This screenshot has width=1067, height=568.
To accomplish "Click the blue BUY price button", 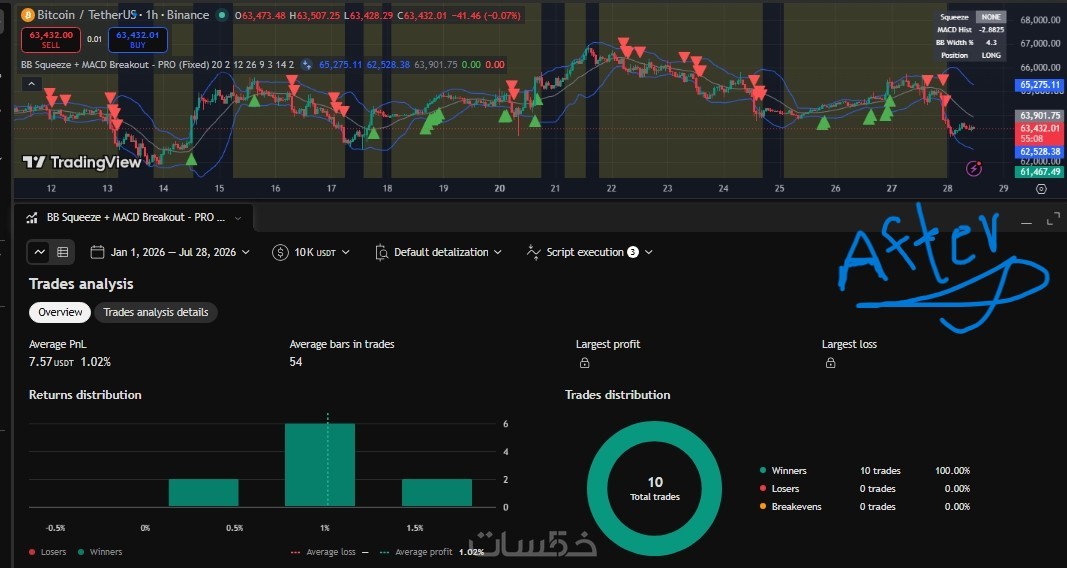I will [137, 40].
